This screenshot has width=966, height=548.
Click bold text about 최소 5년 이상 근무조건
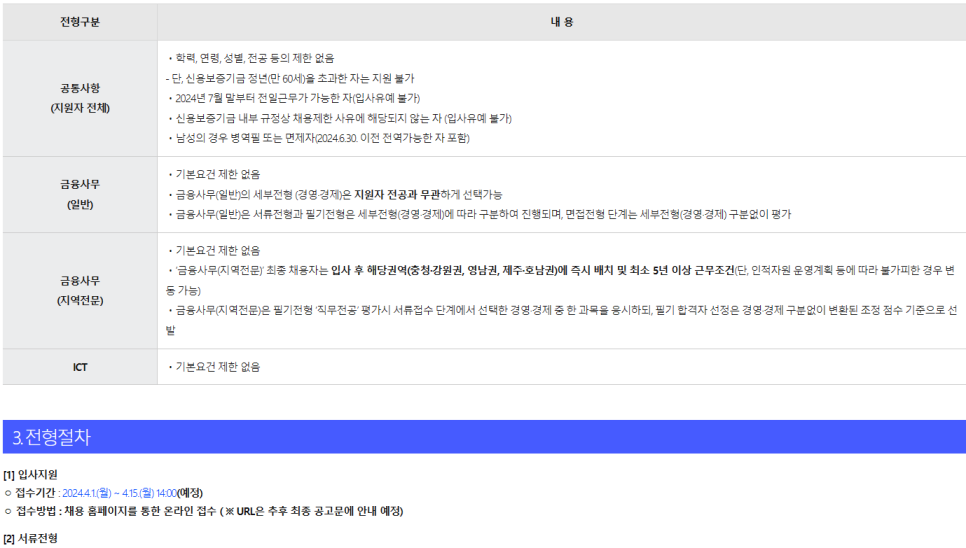532,270
